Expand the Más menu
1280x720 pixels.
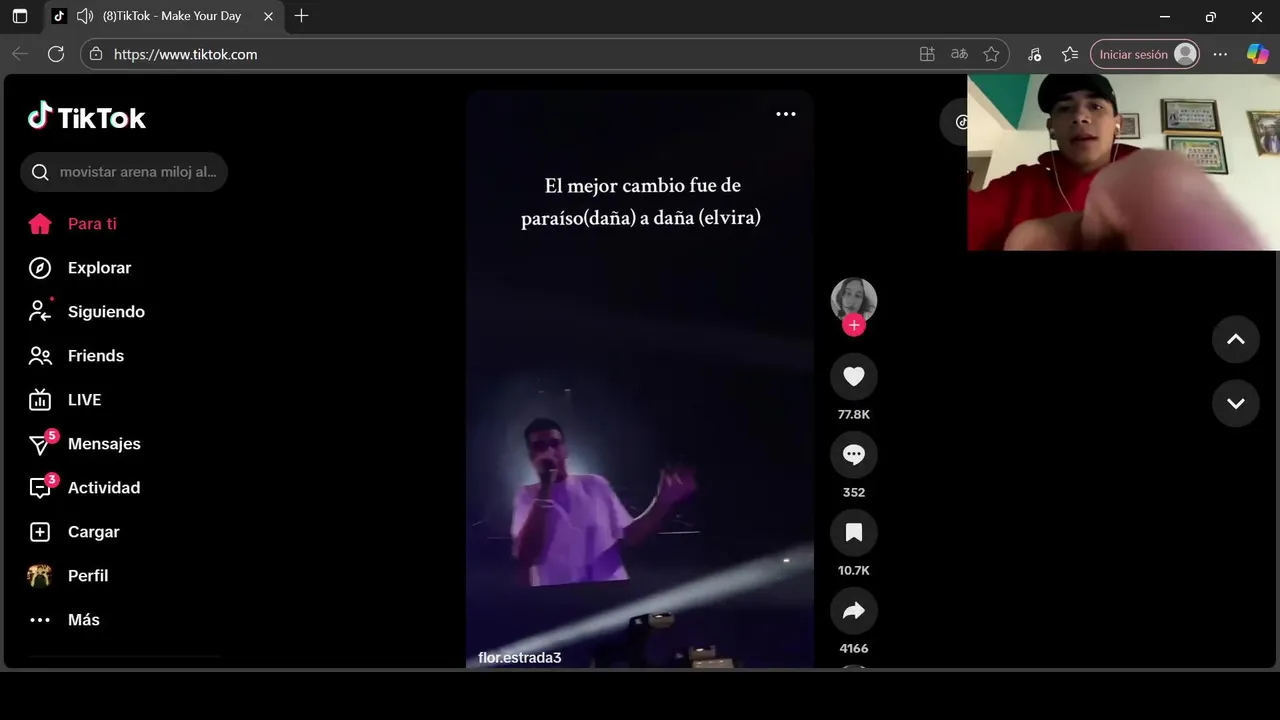click(x=84, y=620)
